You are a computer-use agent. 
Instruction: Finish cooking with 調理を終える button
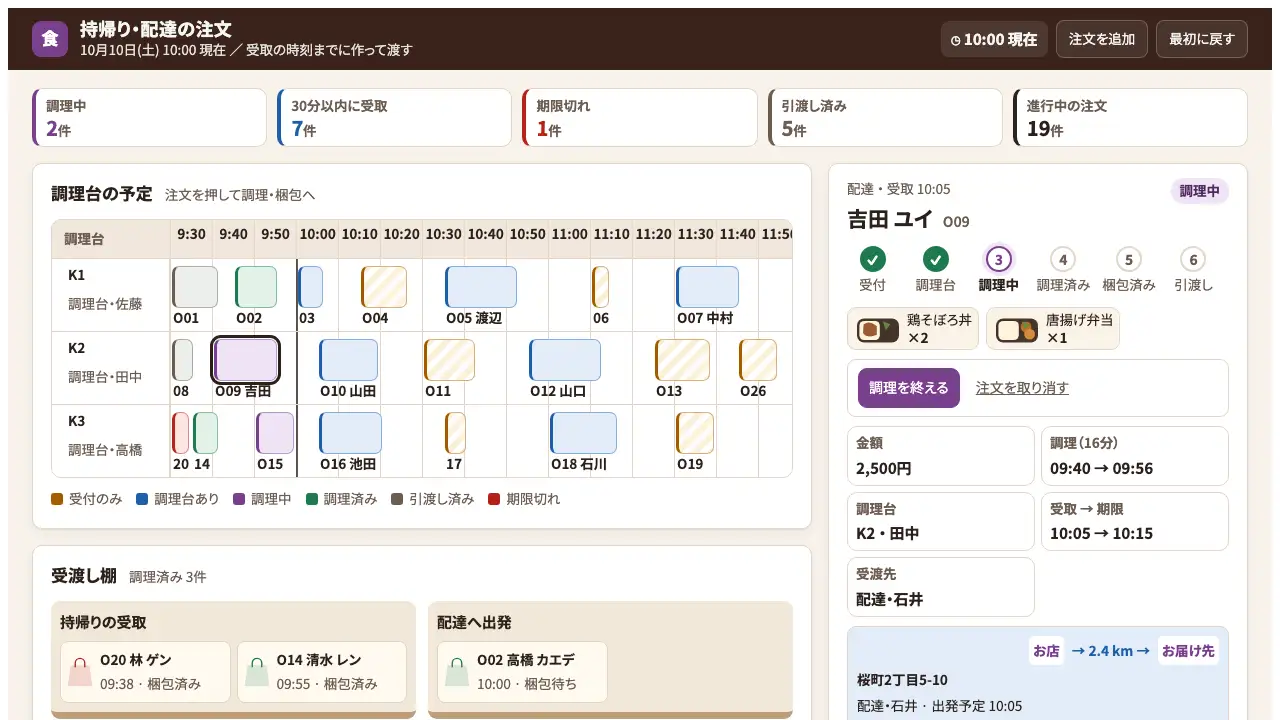click(x=909, y=388)
